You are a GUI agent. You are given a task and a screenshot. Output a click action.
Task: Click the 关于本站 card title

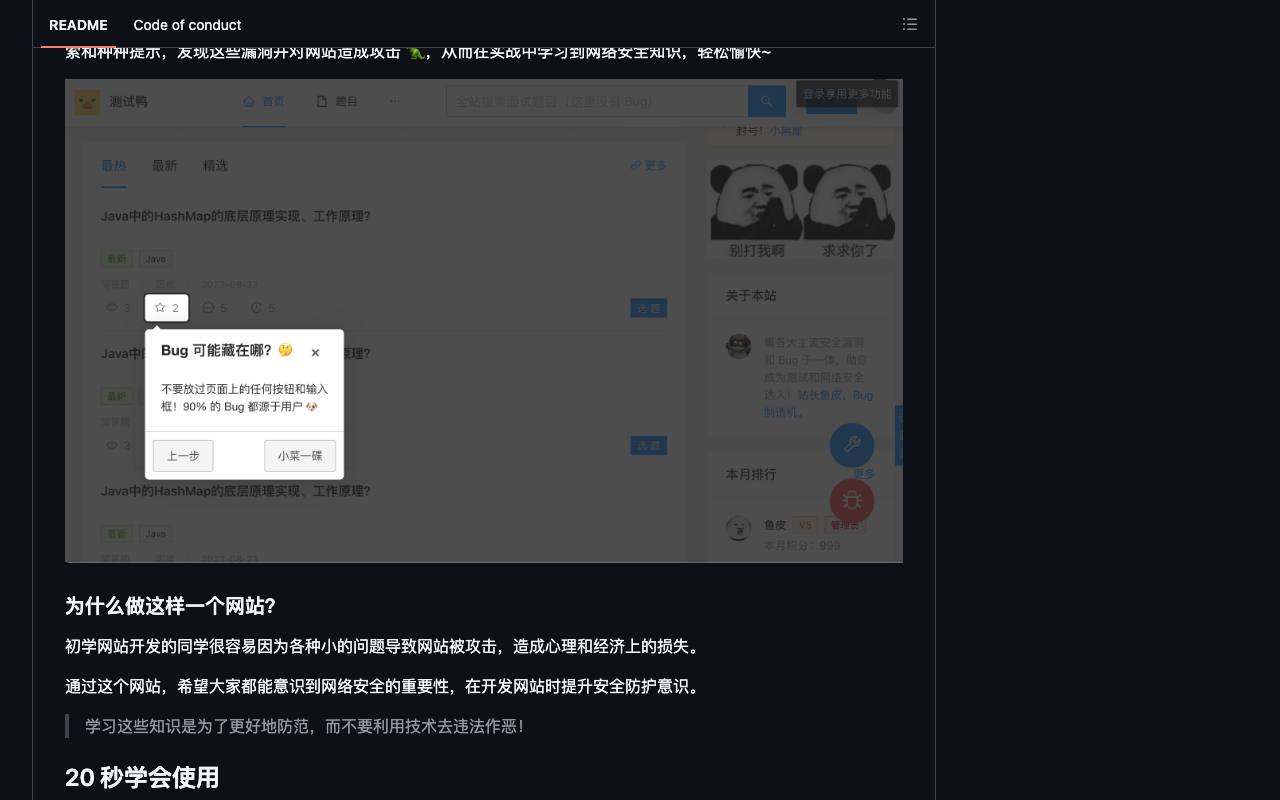pos(751,296)
